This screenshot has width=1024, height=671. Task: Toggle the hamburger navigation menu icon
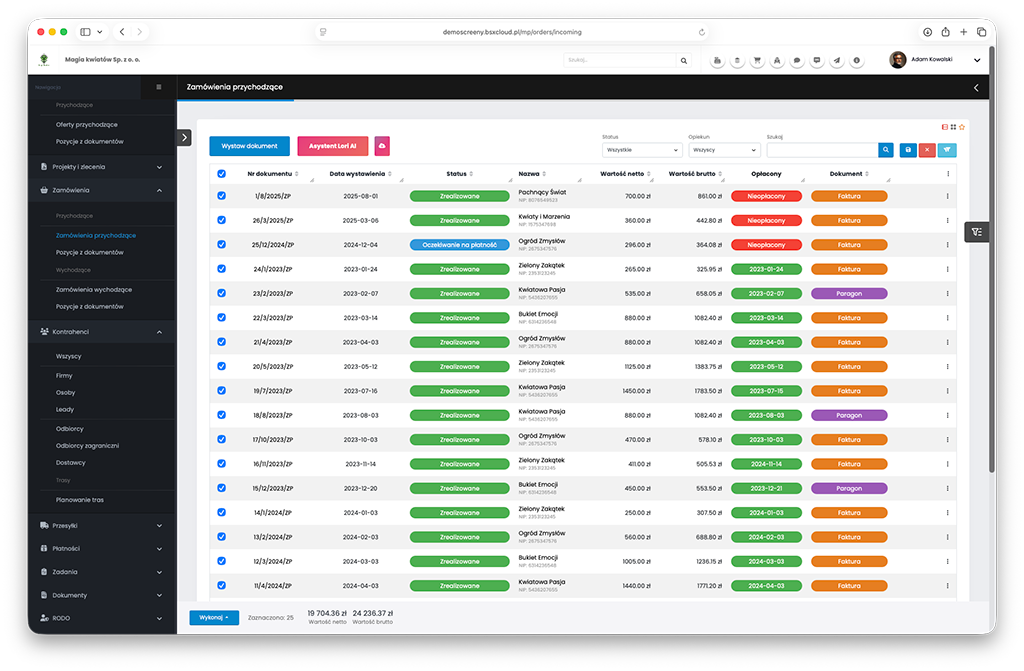point(158,88)
